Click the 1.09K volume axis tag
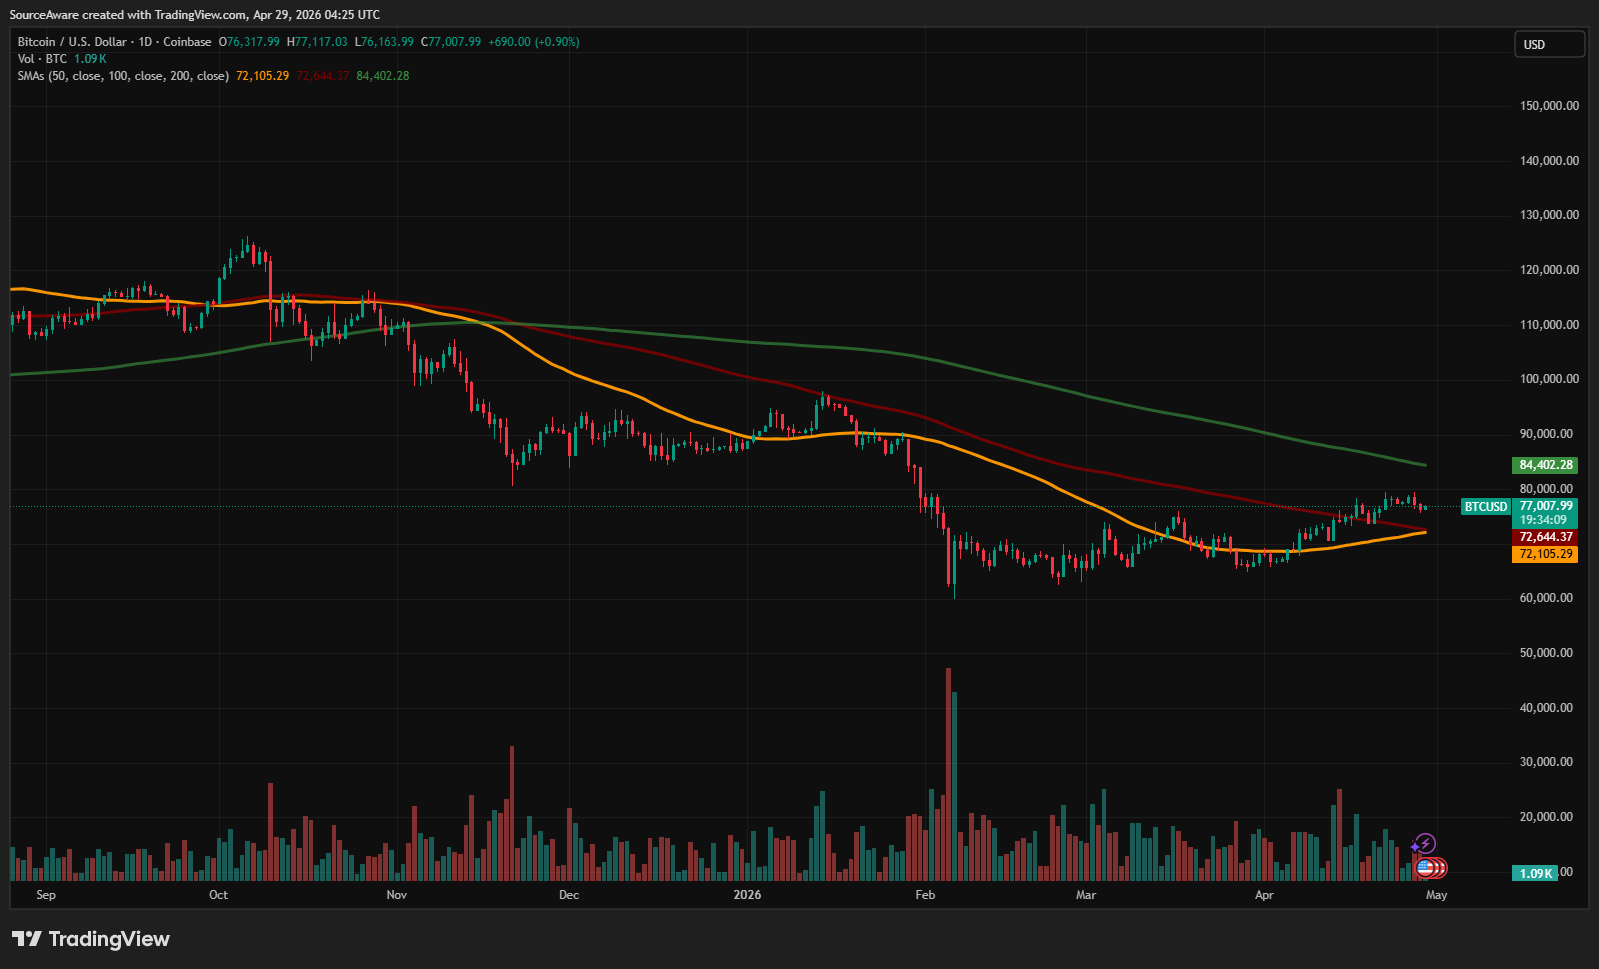Screen dimensions: 1599x969 [x=1536, y=873]
